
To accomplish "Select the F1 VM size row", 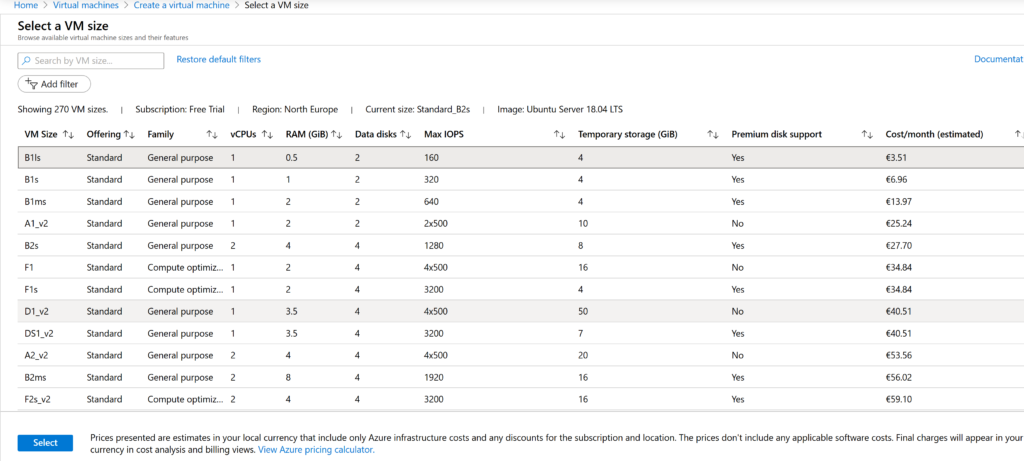I will 520,267.
